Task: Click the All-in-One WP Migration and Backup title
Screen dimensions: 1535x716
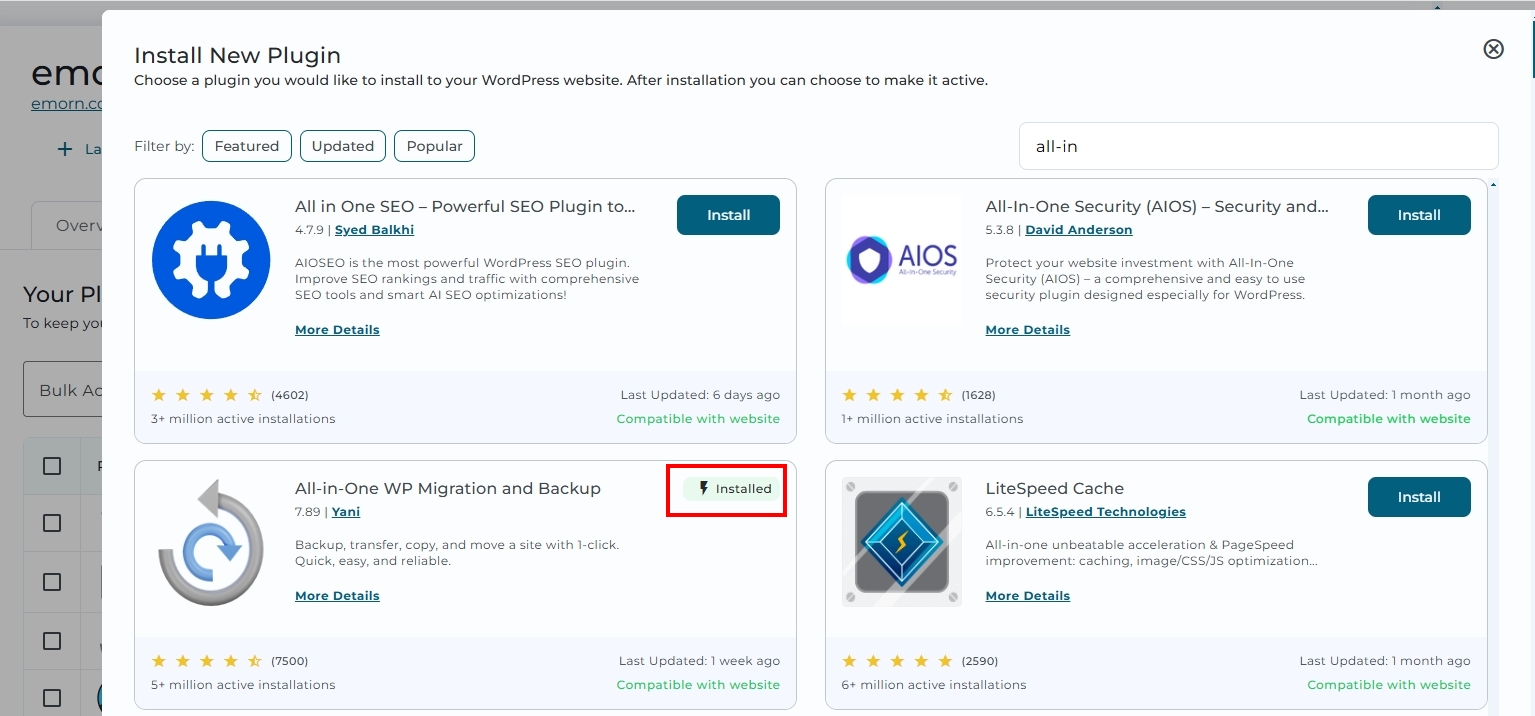Action: click(x=448, y=489)
